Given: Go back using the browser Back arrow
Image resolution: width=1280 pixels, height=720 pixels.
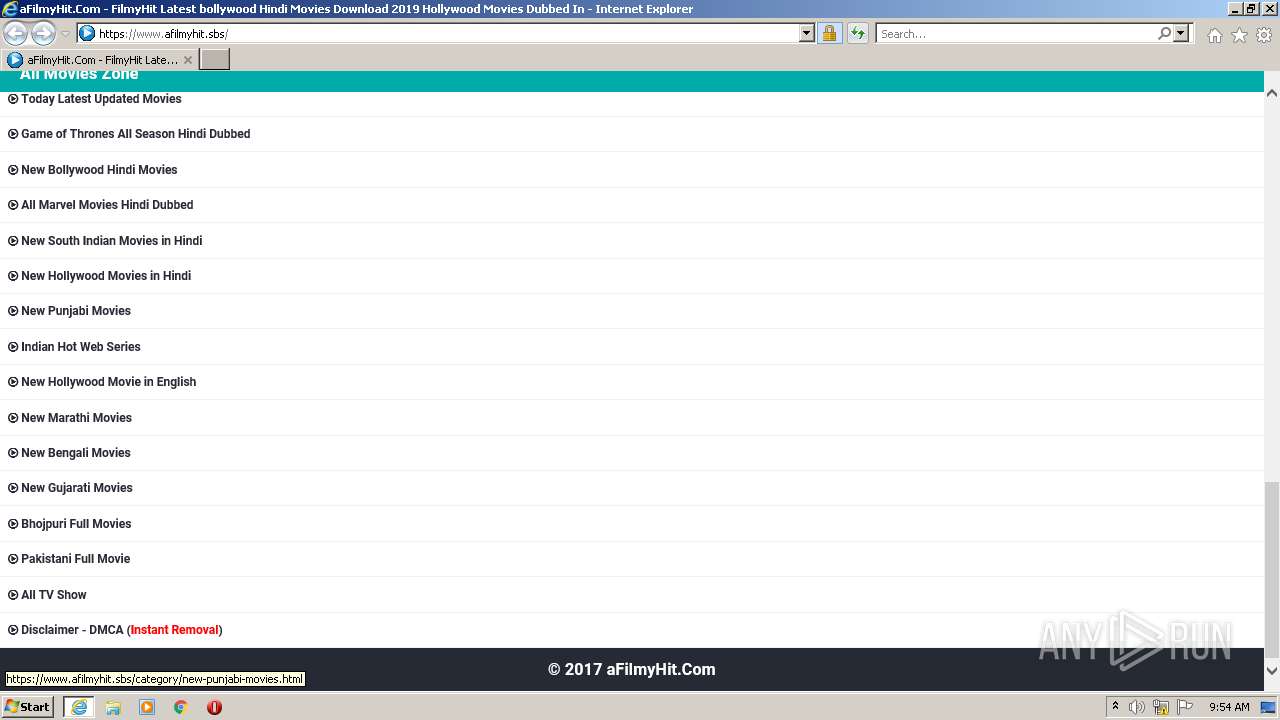Looking at the screenshot, I should click(x=15, y=33).
